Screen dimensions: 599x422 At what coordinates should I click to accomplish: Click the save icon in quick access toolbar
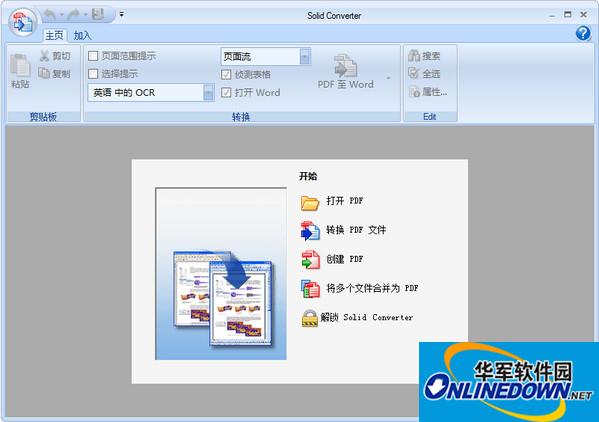click(x=98, y=15)
